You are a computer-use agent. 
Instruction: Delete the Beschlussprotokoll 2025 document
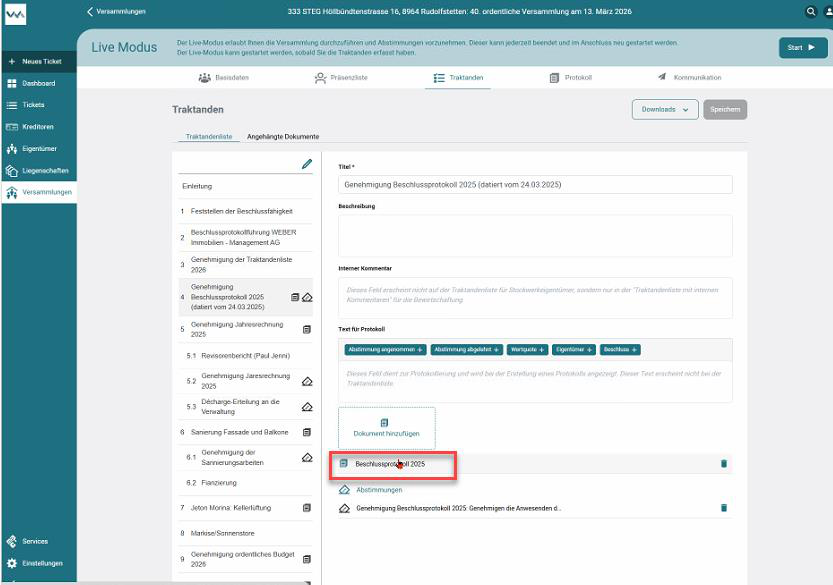724,464
